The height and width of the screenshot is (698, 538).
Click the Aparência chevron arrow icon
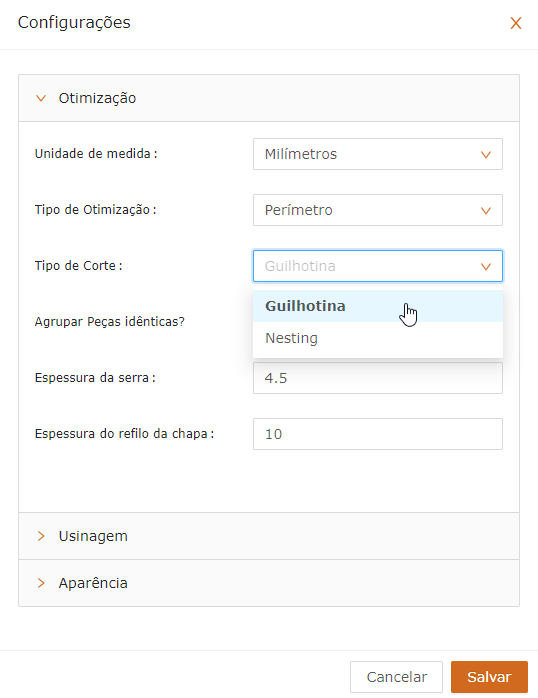tap(41, 583)
